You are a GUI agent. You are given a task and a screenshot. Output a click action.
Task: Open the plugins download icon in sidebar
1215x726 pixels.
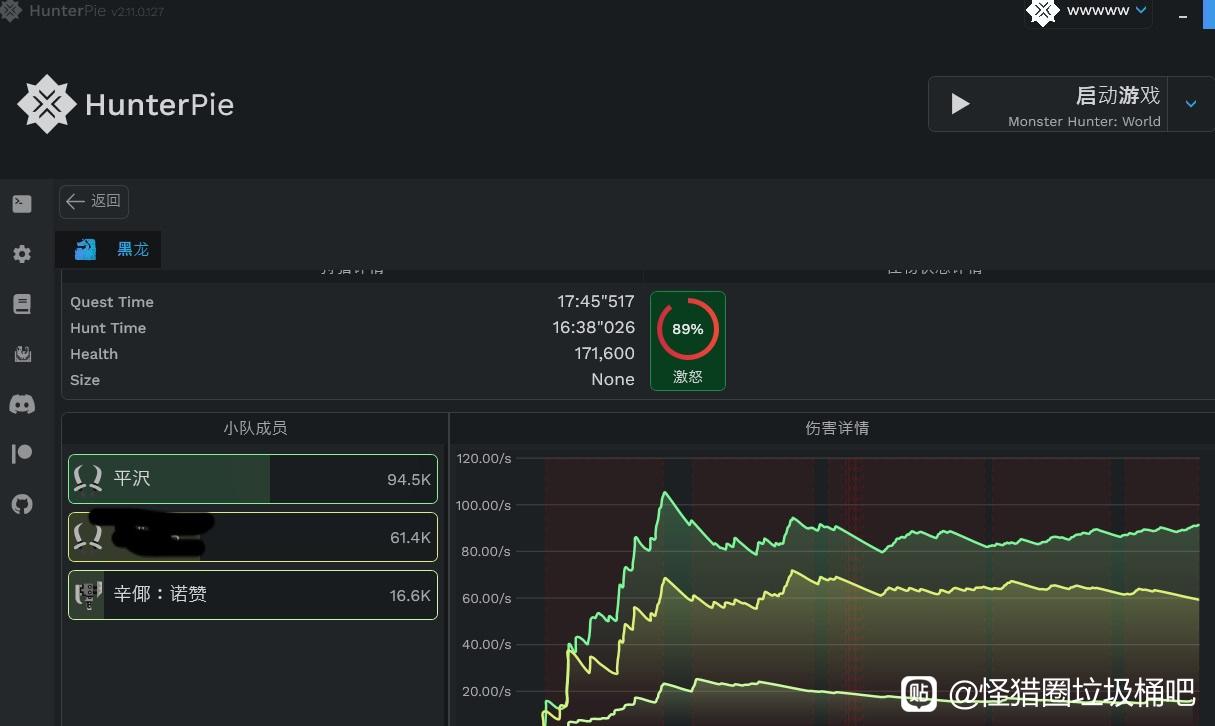22,354
